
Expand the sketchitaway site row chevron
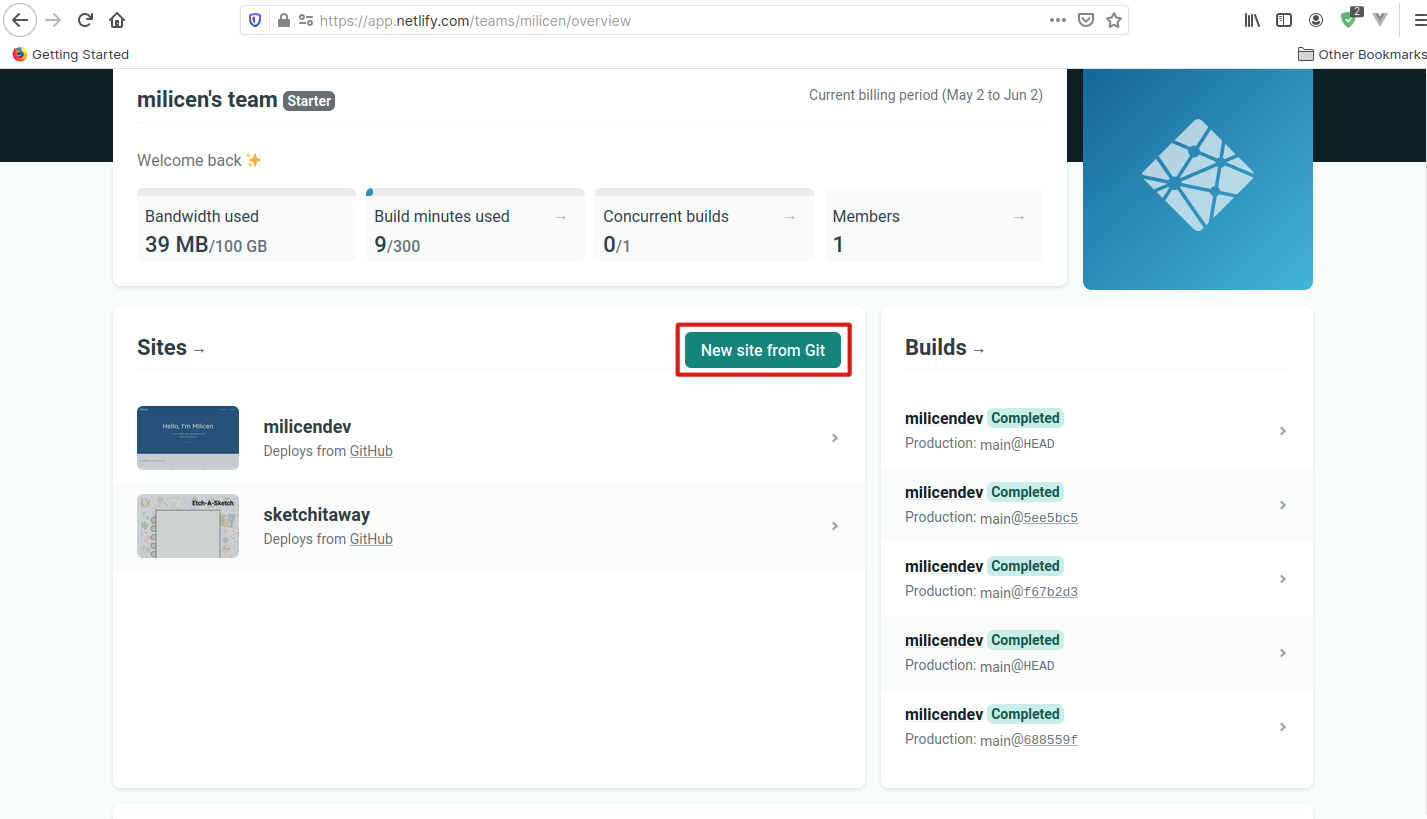(x=835, y=526)
